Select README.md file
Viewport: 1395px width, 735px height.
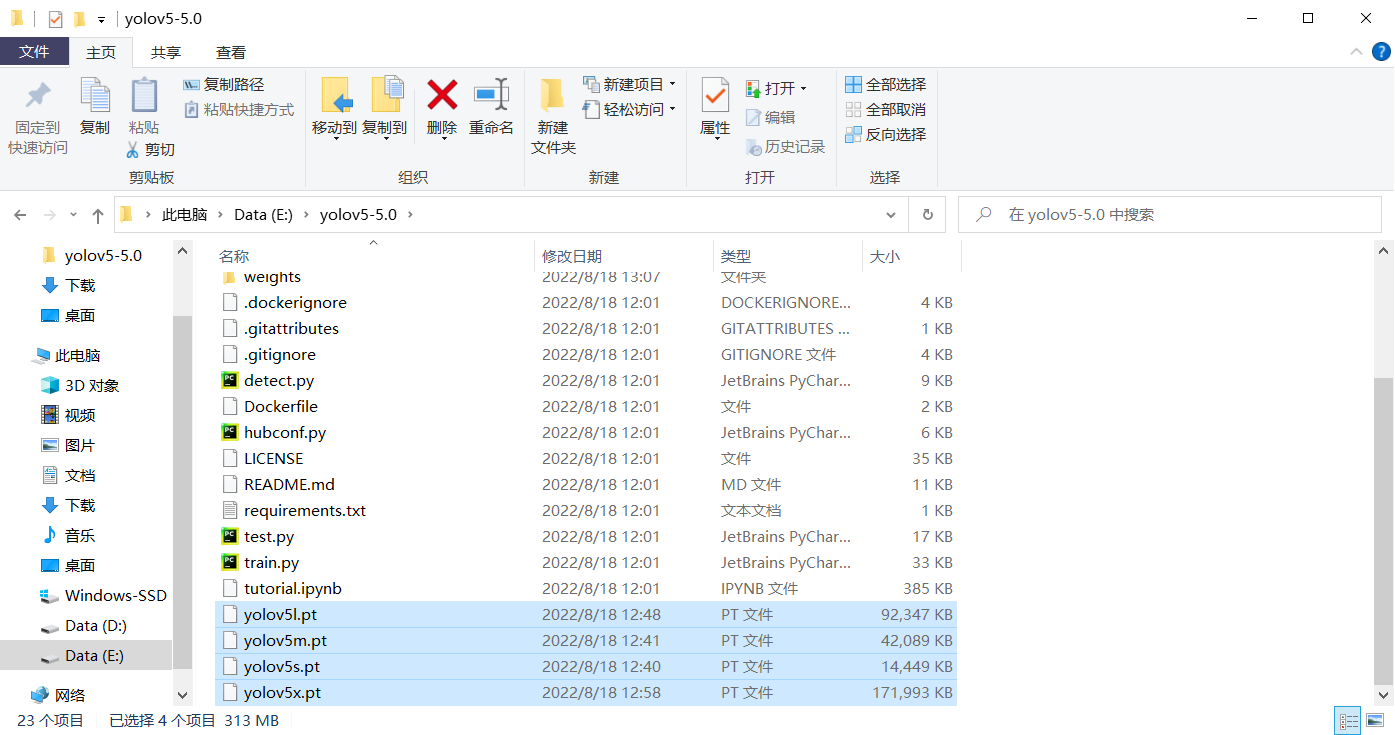(x=289, y=484)
